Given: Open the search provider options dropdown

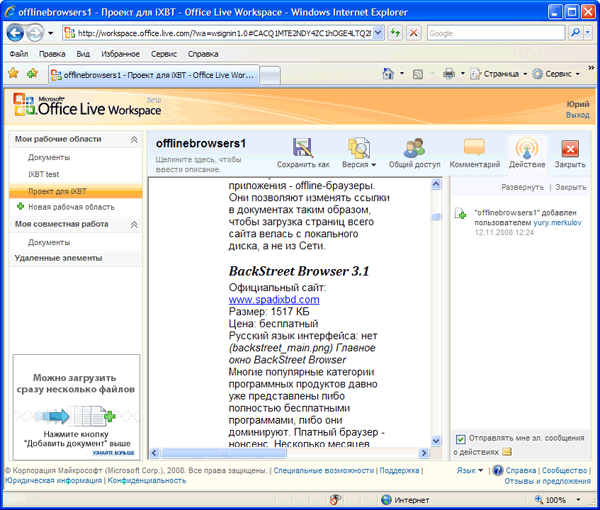Looking at the screenshot, I should coord(588,33).
